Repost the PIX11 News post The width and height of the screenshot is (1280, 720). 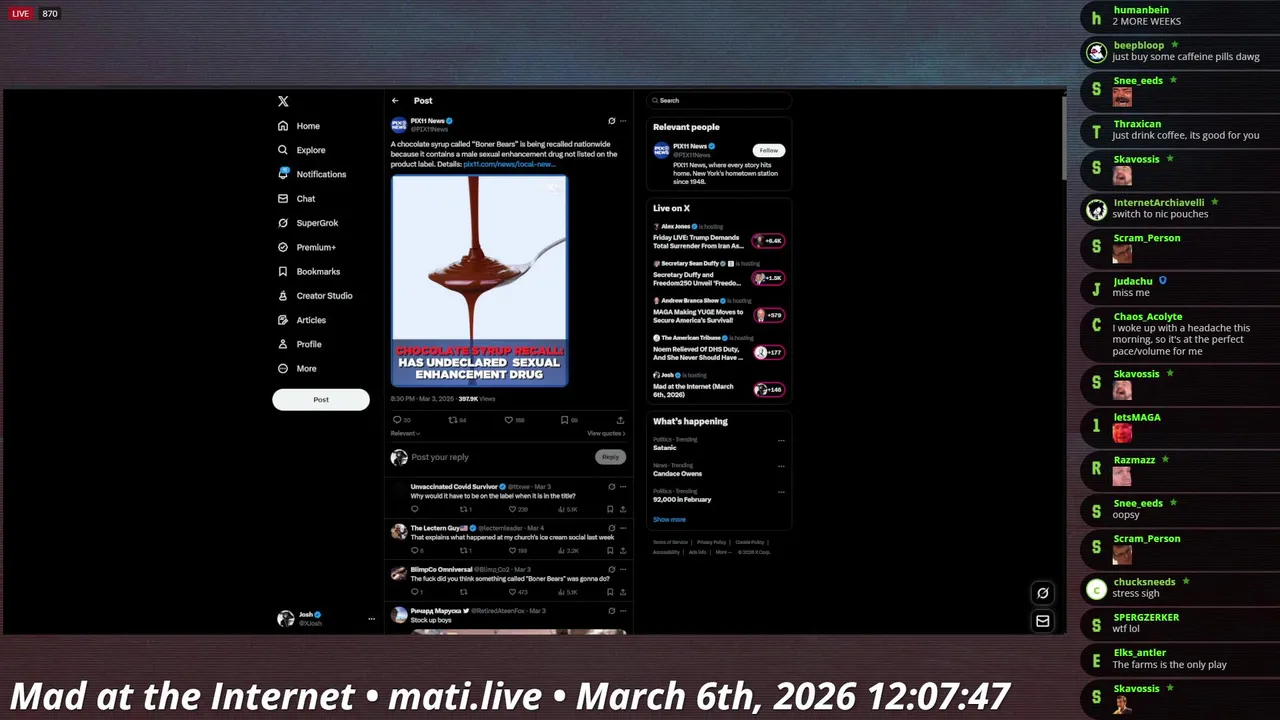coord(452,420)
